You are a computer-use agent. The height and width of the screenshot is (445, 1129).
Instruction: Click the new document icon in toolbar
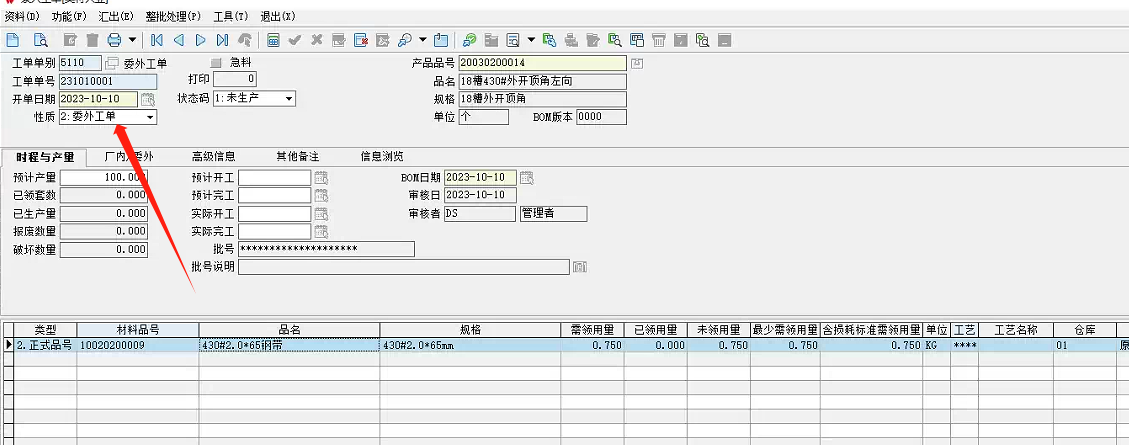point(13,40)
